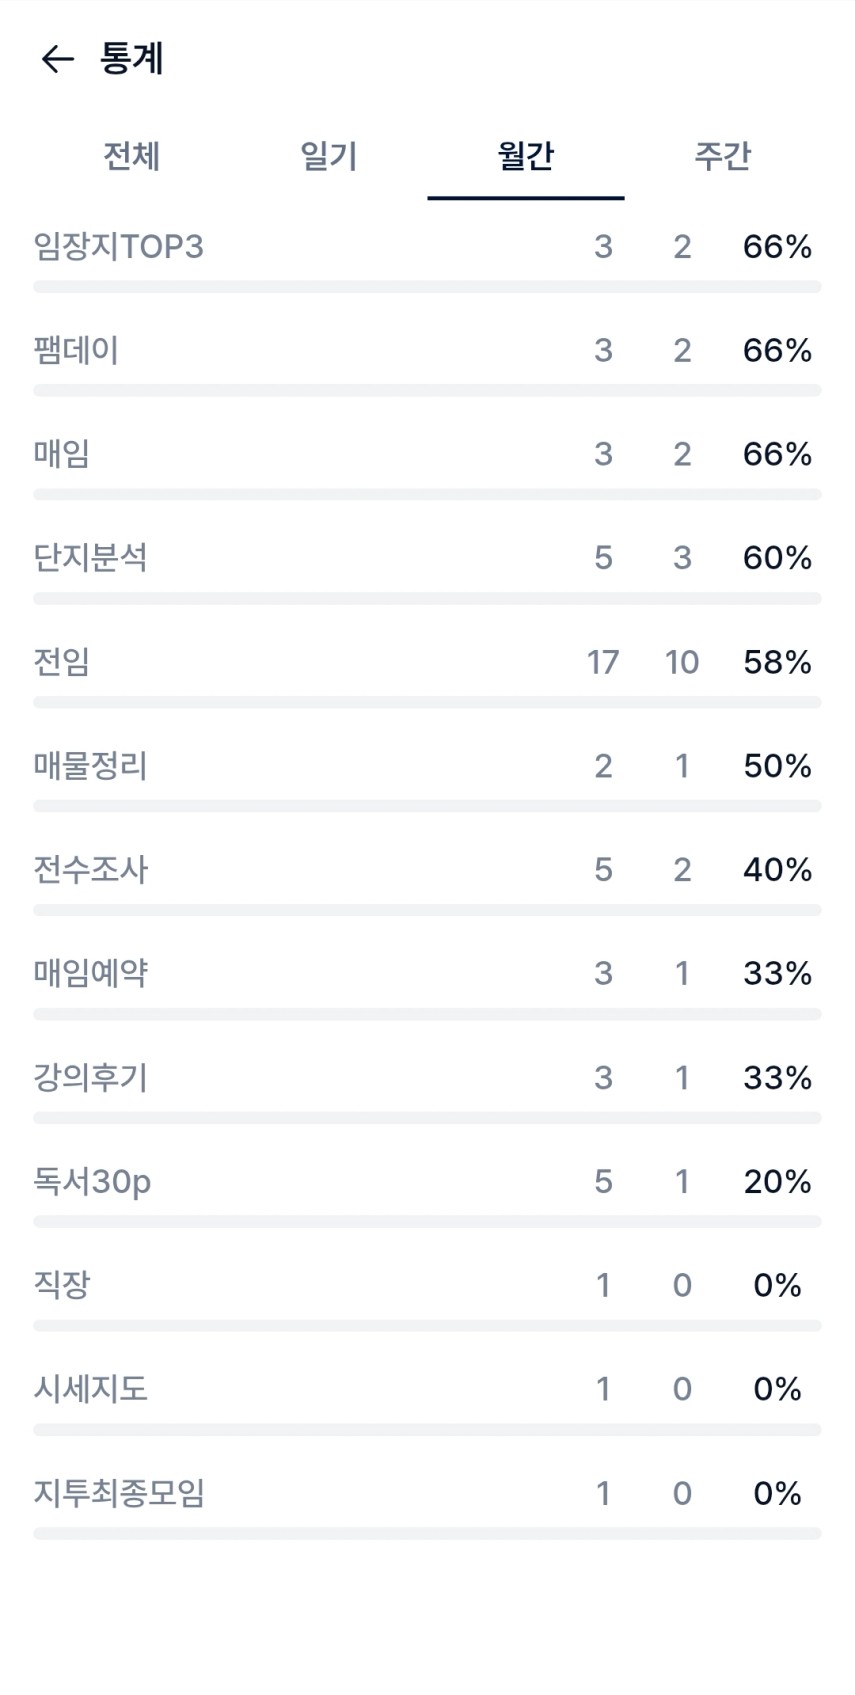855x1695 pixels.
Task: Click the progress bar under 임장지TOP3
Action: (427, 287)
